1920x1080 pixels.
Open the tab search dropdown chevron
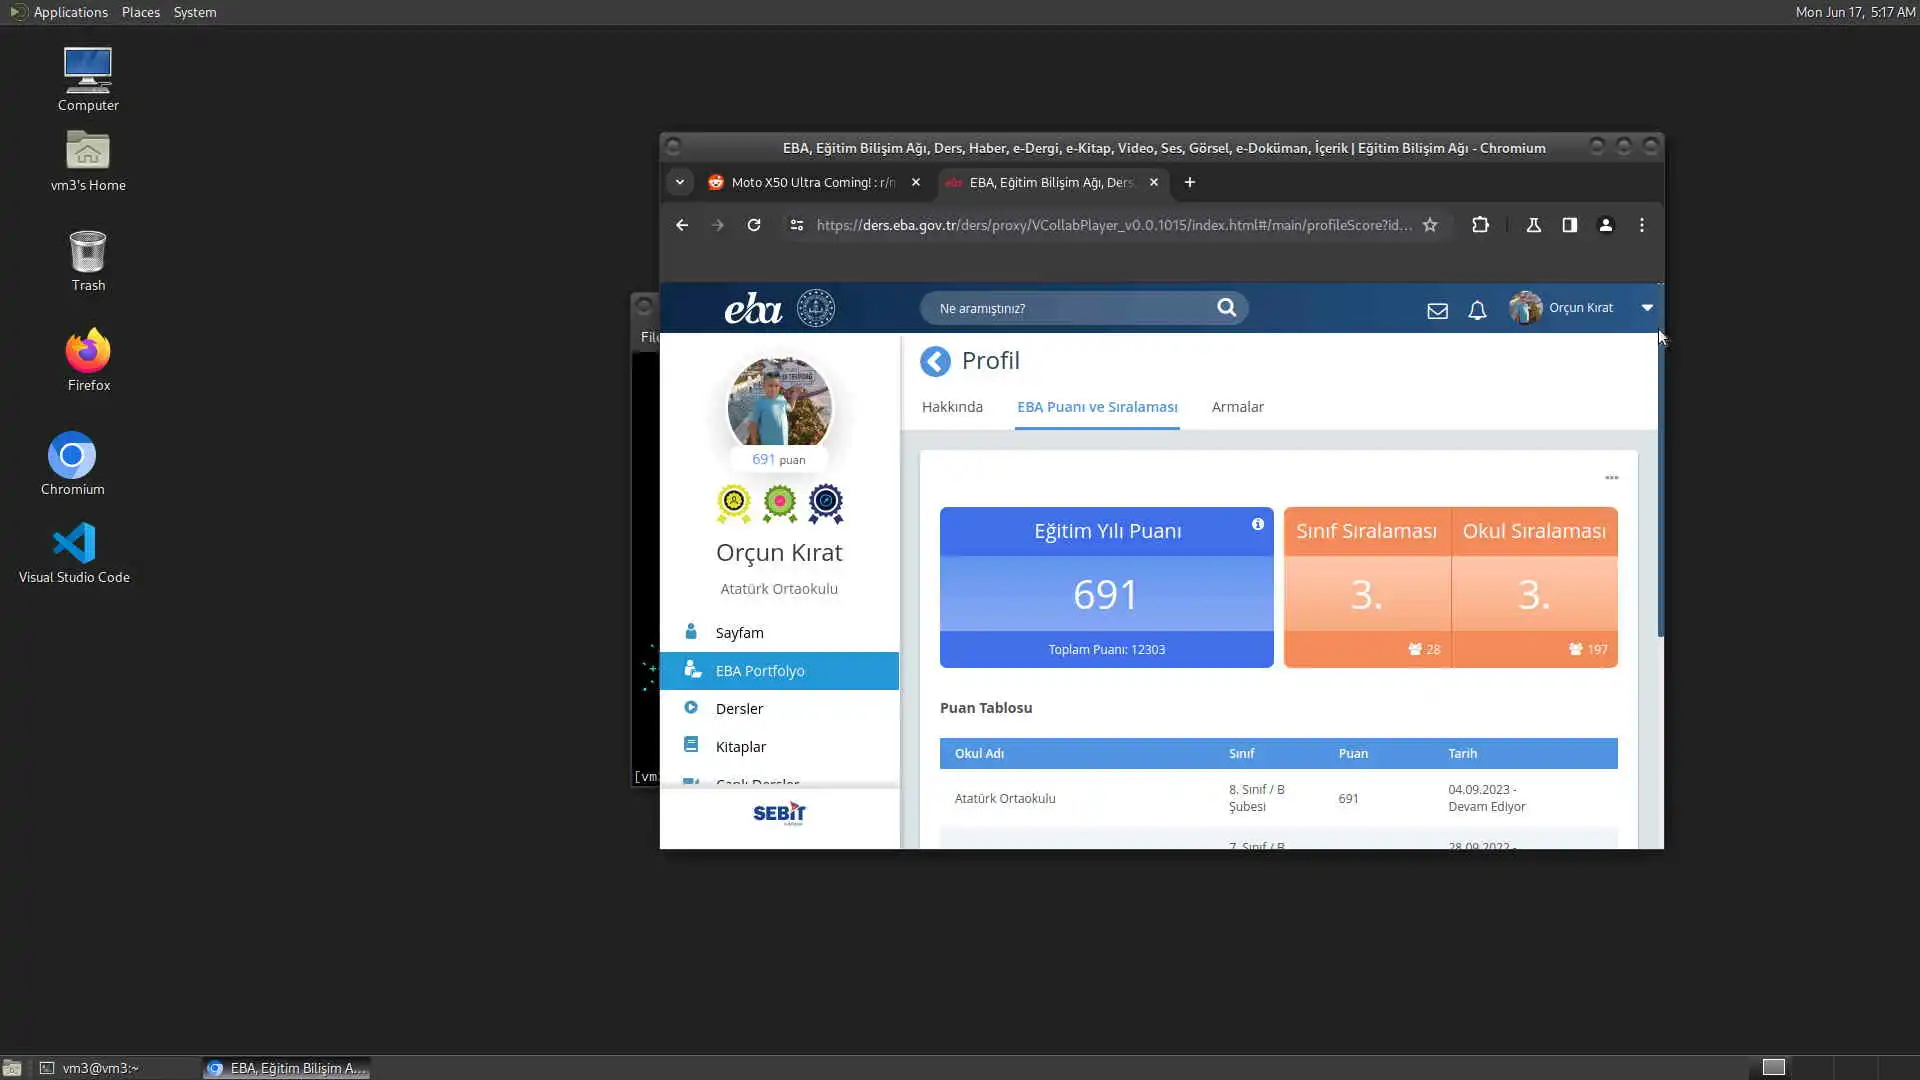pos(680,182)
